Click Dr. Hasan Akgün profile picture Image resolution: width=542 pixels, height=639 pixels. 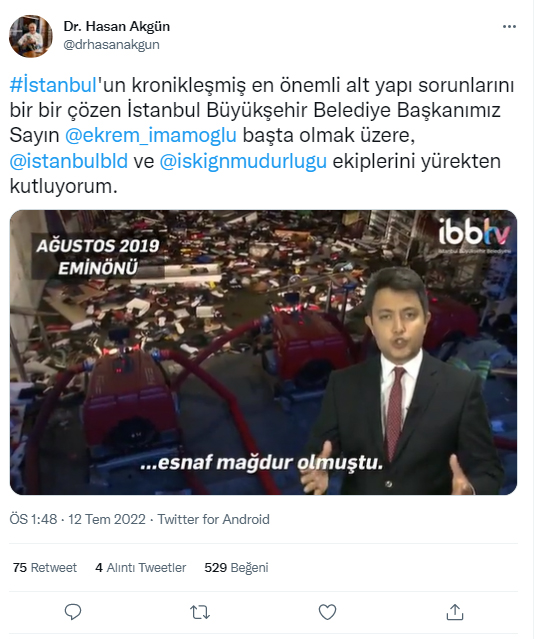[x=31, y=36]
